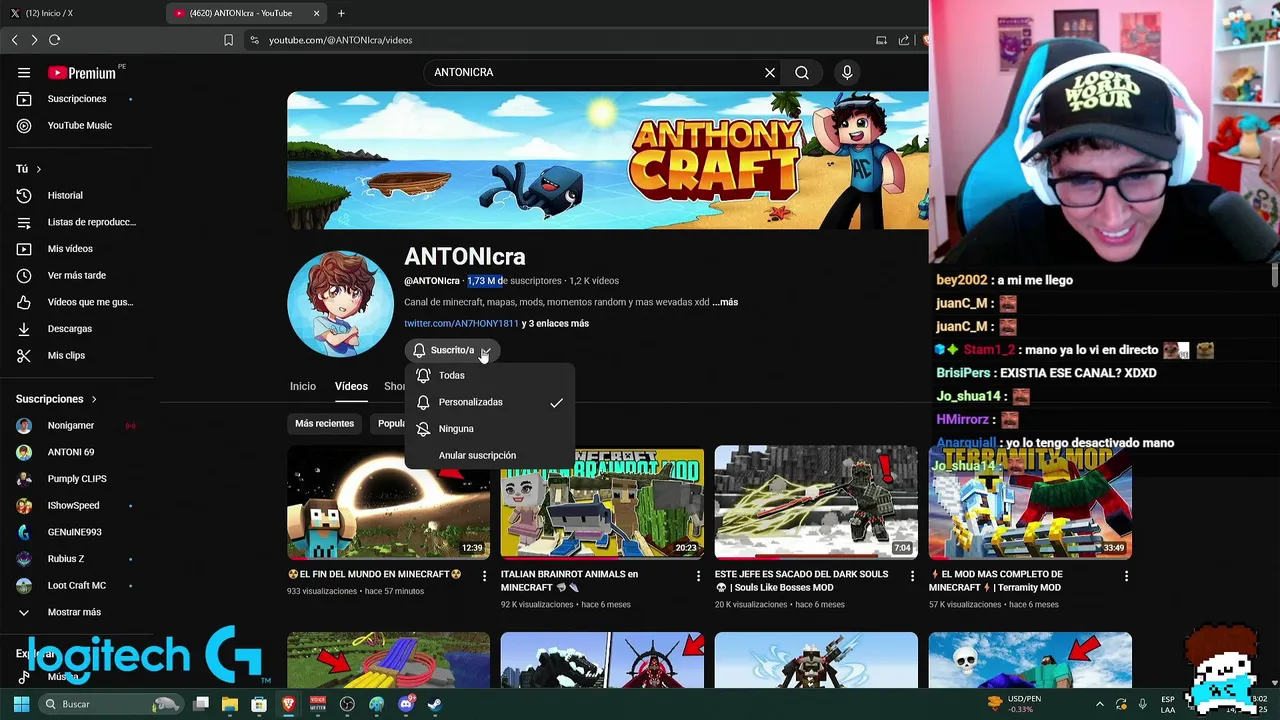This screenshot has height=720, width=1280.
Task: Play EL FIN DEL MUNDO EN MINECRAFT thumbnail
Action: 388,503
